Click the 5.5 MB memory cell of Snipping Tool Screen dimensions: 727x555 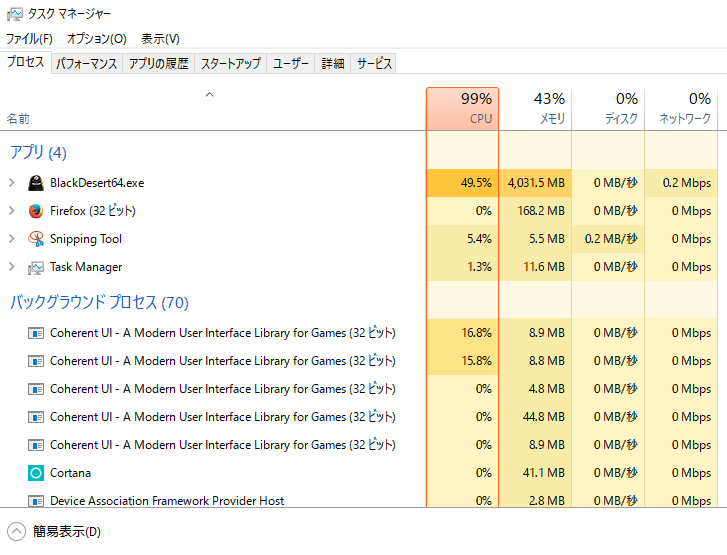(535, 239)
